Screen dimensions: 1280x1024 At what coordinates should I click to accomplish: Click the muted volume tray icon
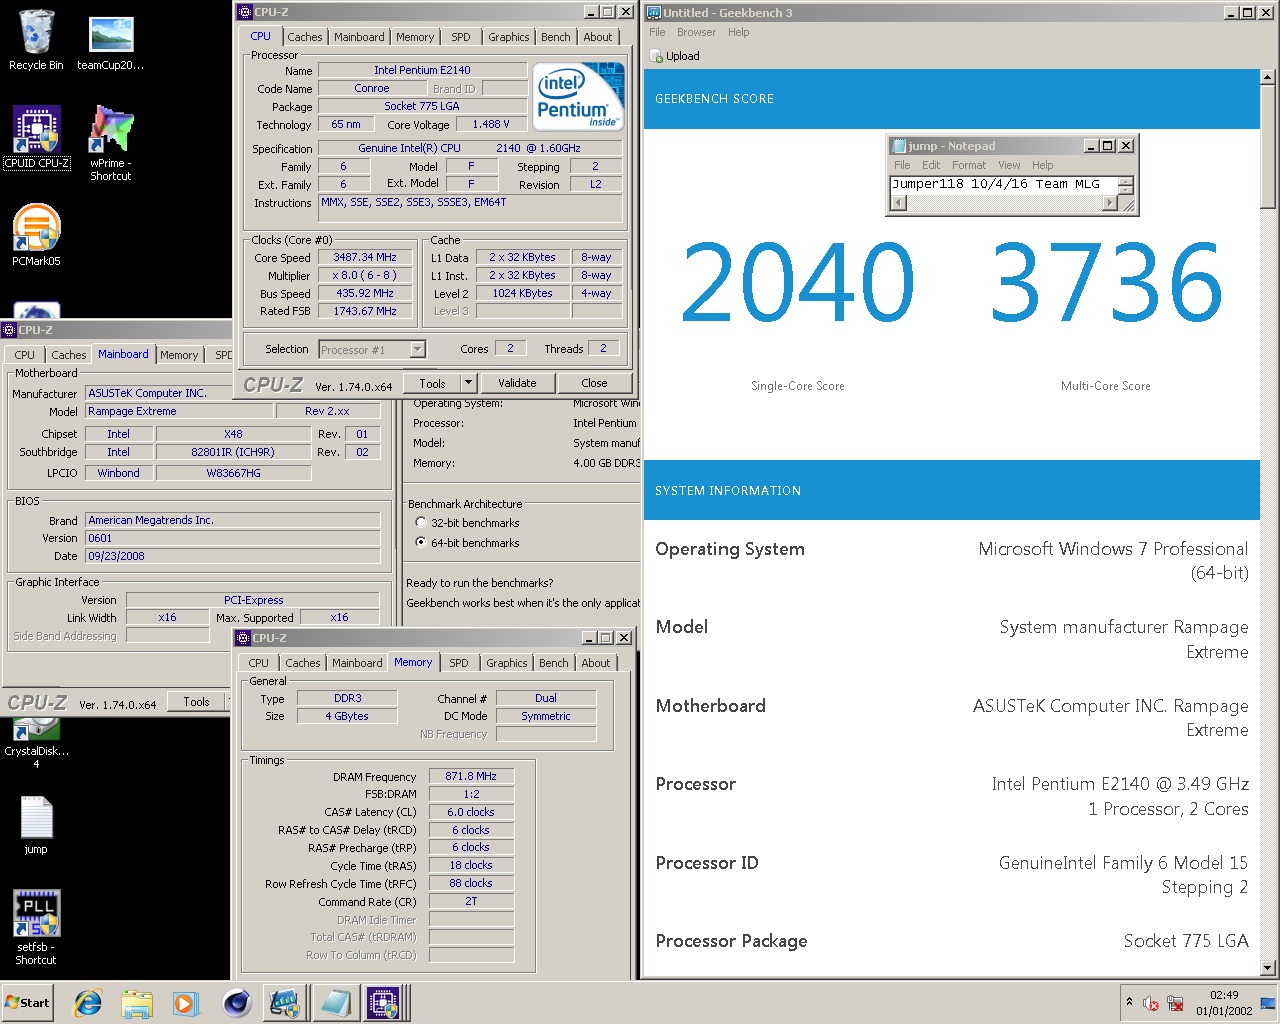click(1151, 1003)
